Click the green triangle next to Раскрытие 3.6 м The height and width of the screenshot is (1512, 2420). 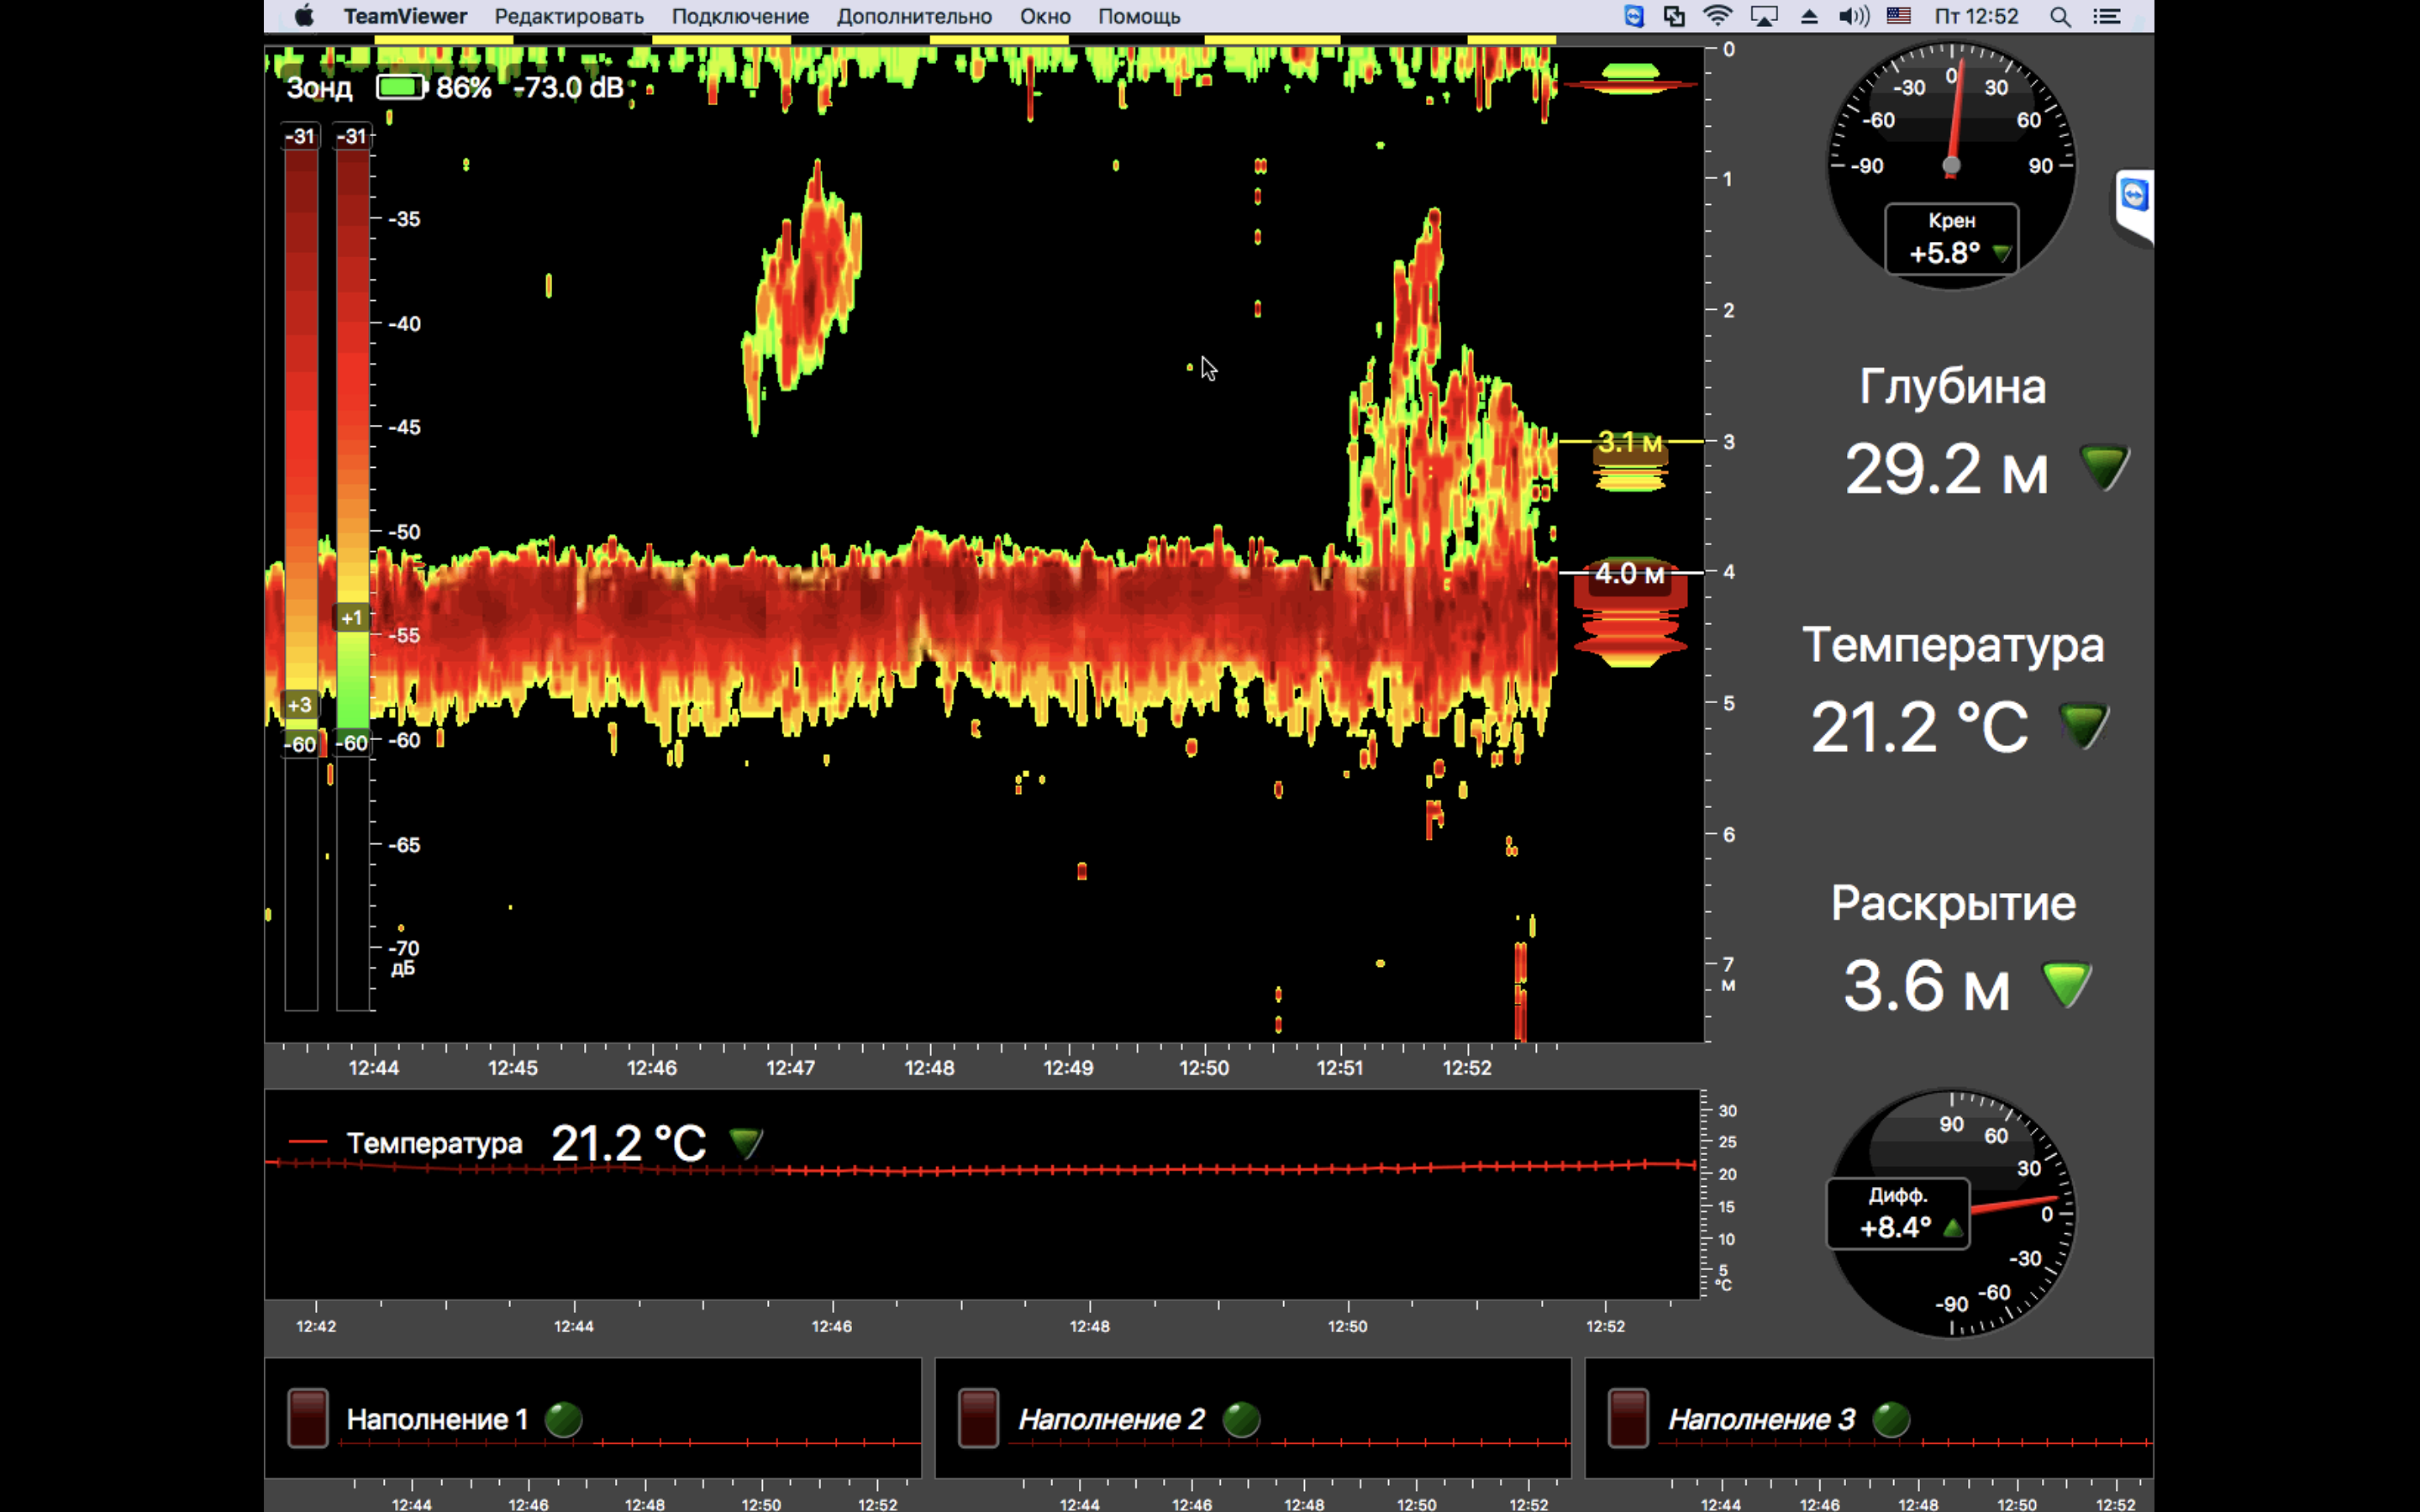click(x=2066, y=985)
